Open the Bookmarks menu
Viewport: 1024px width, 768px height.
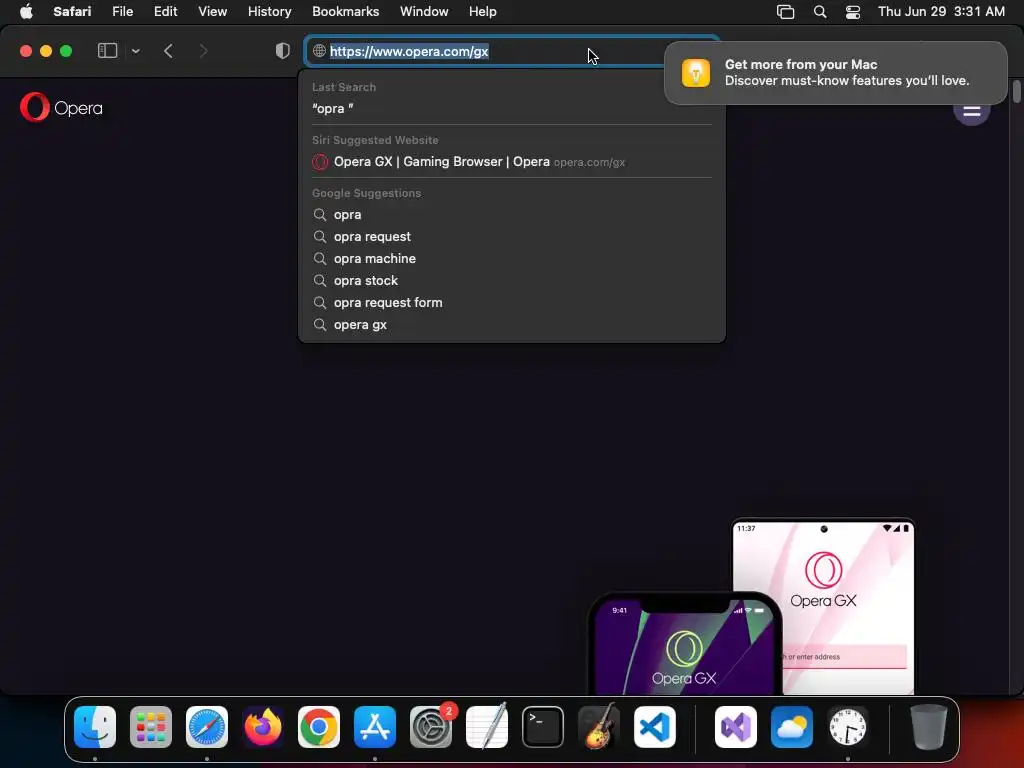pos(345,12)
